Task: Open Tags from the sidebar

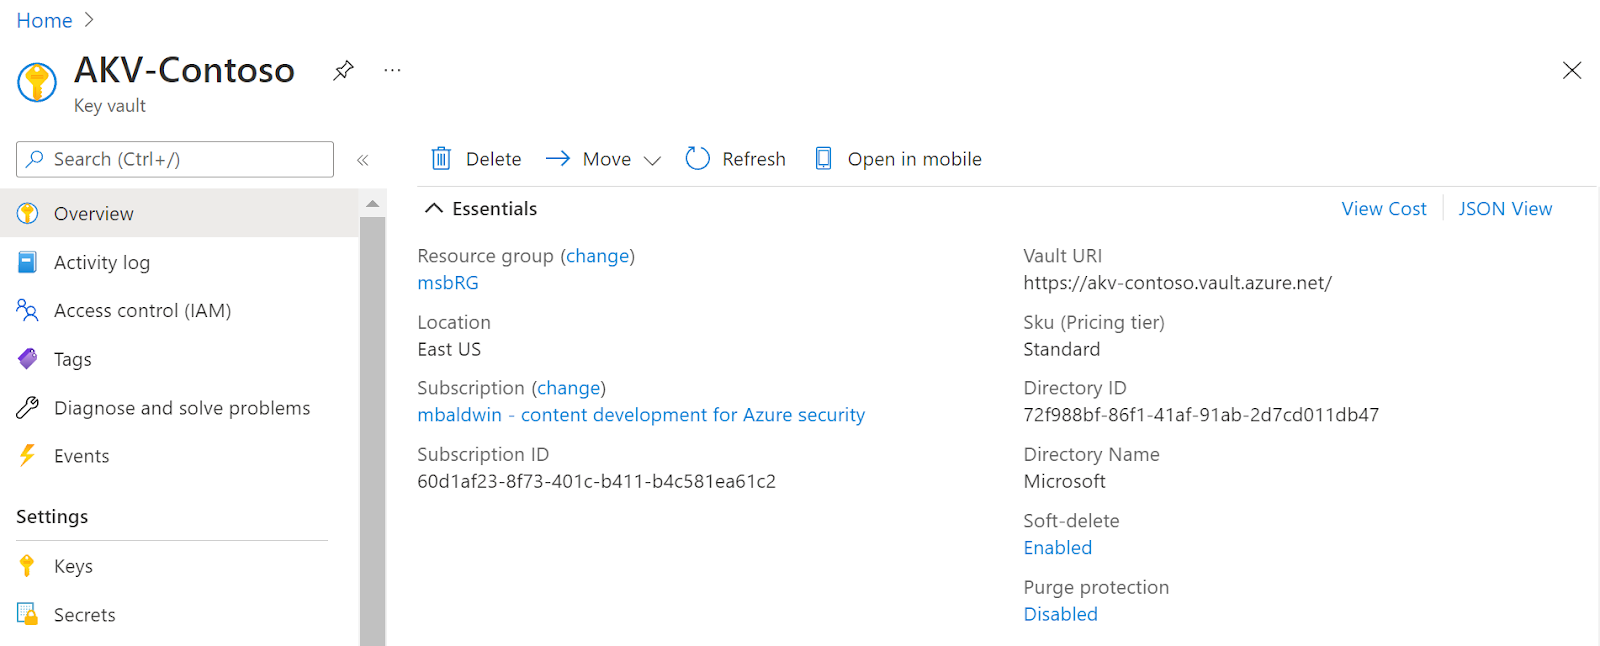Action: (x=72, y=359)
